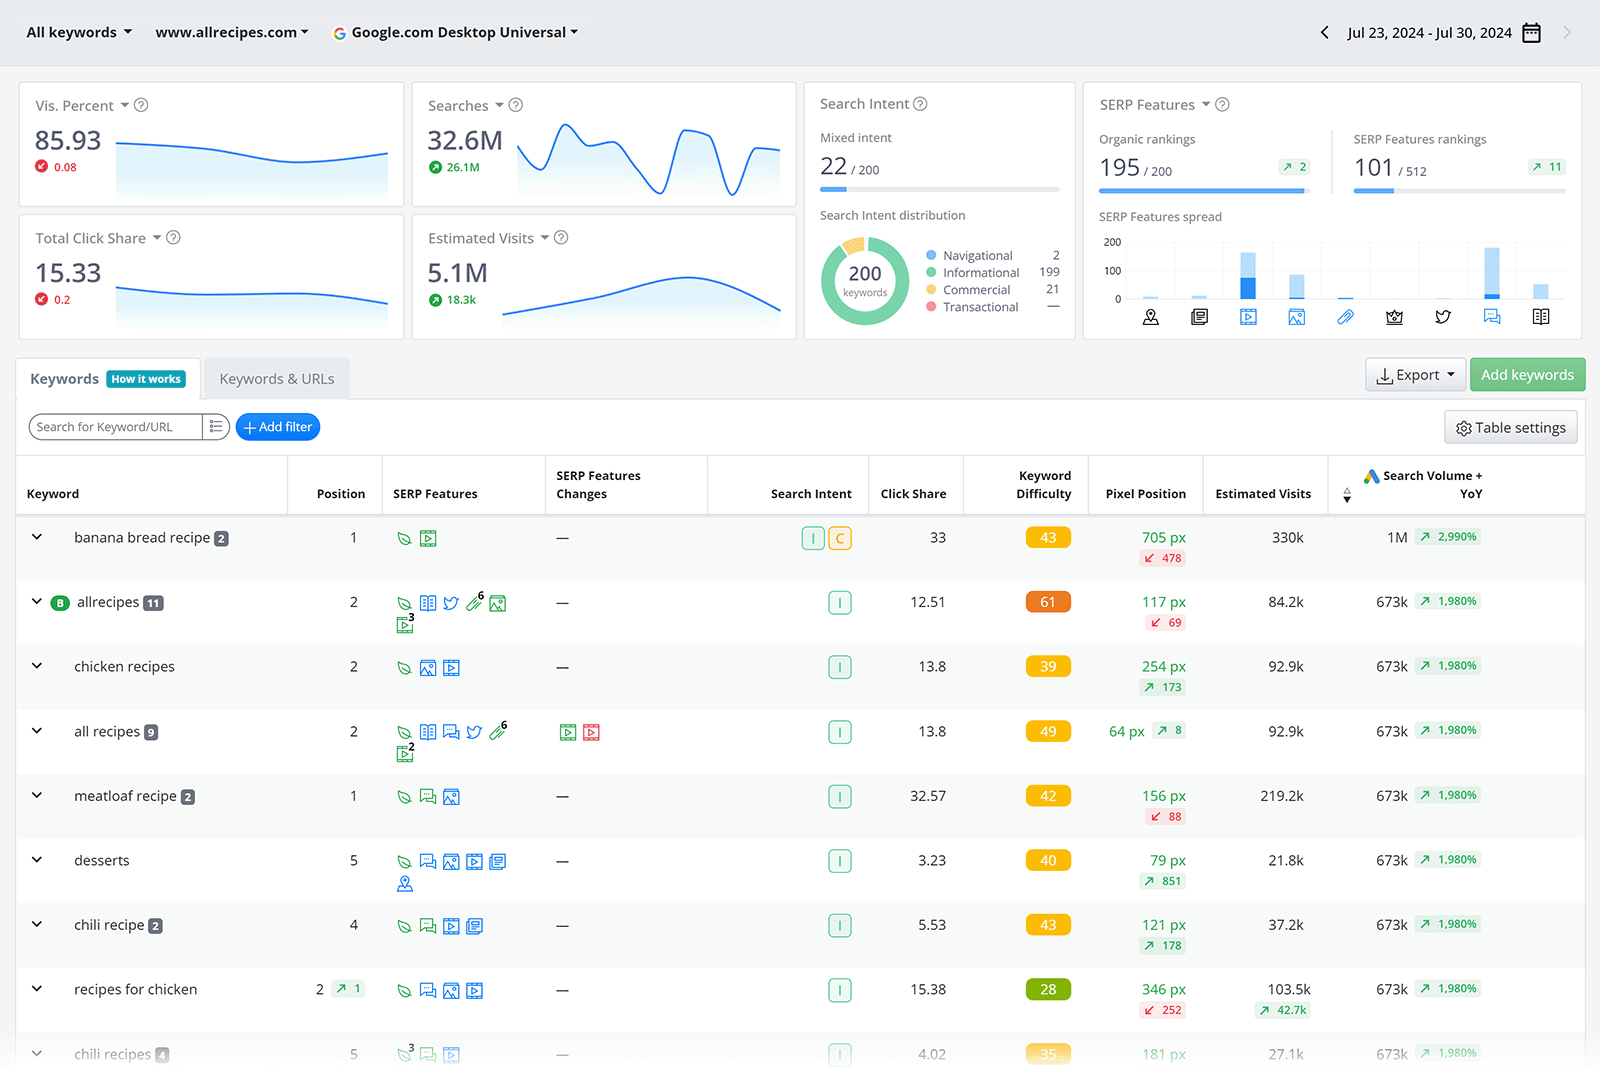
Task: Click the Vis. Percent help icon
Action: point(141,105)
